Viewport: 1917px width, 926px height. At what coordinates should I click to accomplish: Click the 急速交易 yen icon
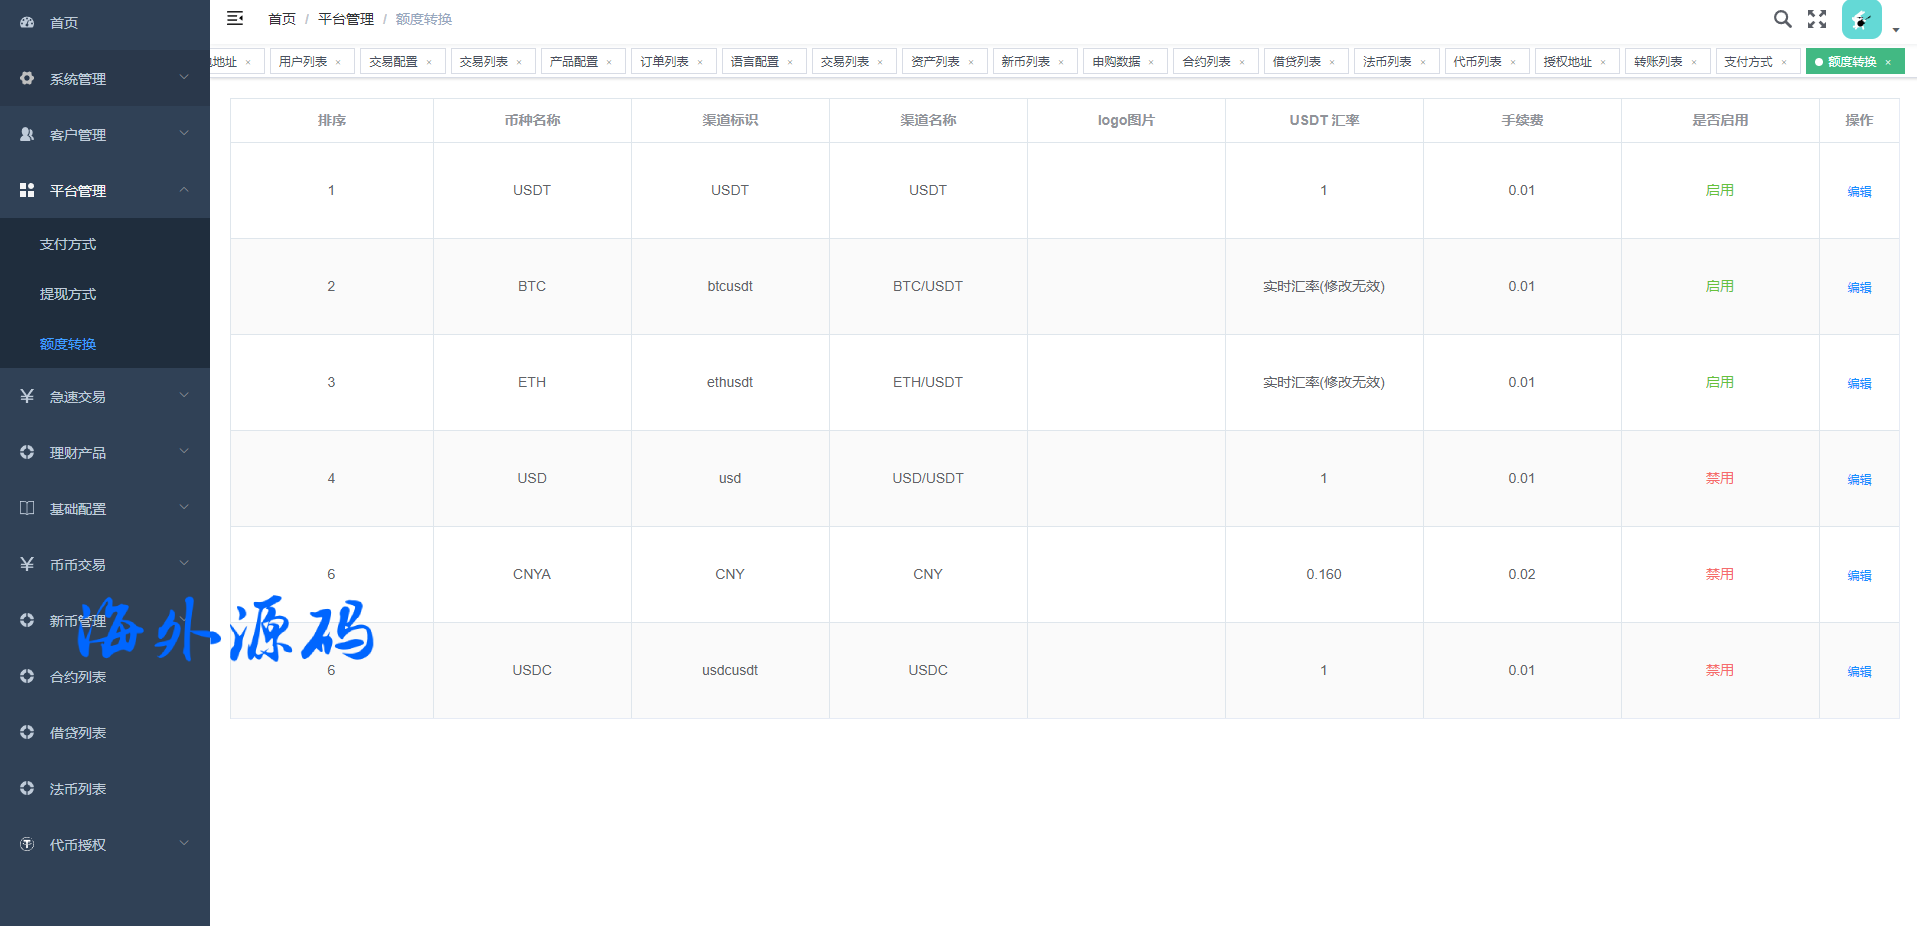(x=27, y=396)
